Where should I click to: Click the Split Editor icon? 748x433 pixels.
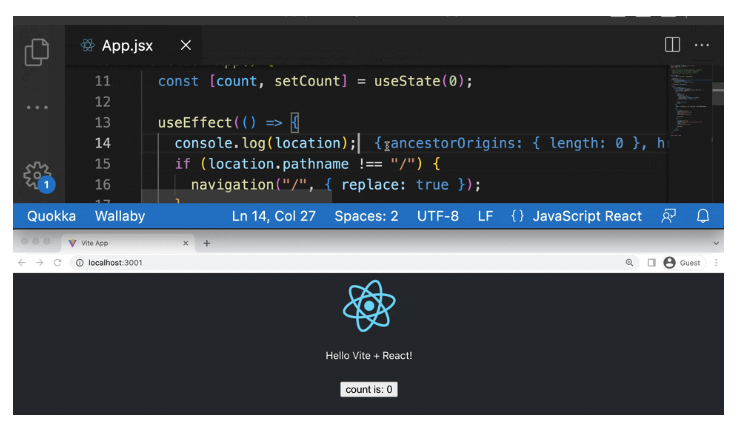(x=672, y=45)
